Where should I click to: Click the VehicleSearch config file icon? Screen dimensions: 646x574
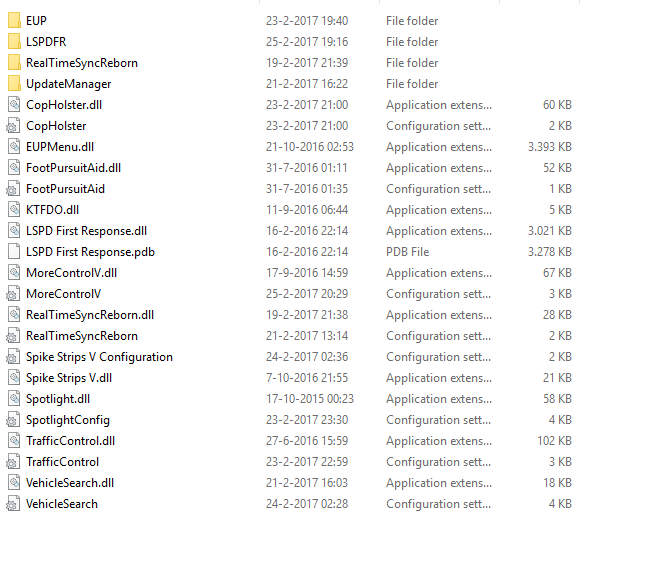point(13,504)
